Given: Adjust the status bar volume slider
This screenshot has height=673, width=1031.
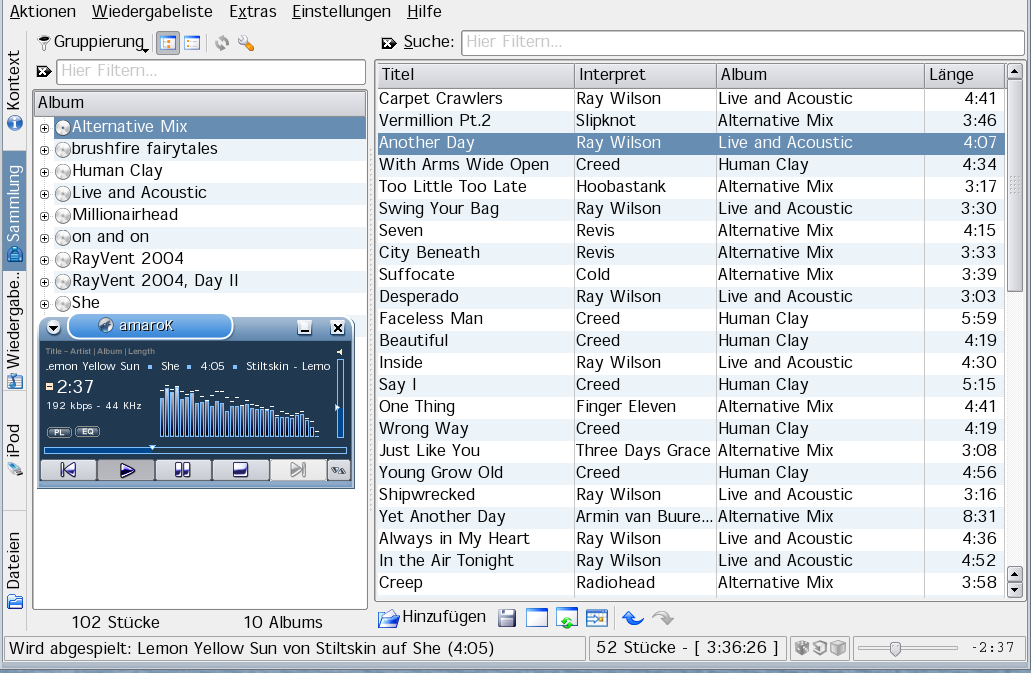Looking at the screenshot, I should [x=907, y=649].
